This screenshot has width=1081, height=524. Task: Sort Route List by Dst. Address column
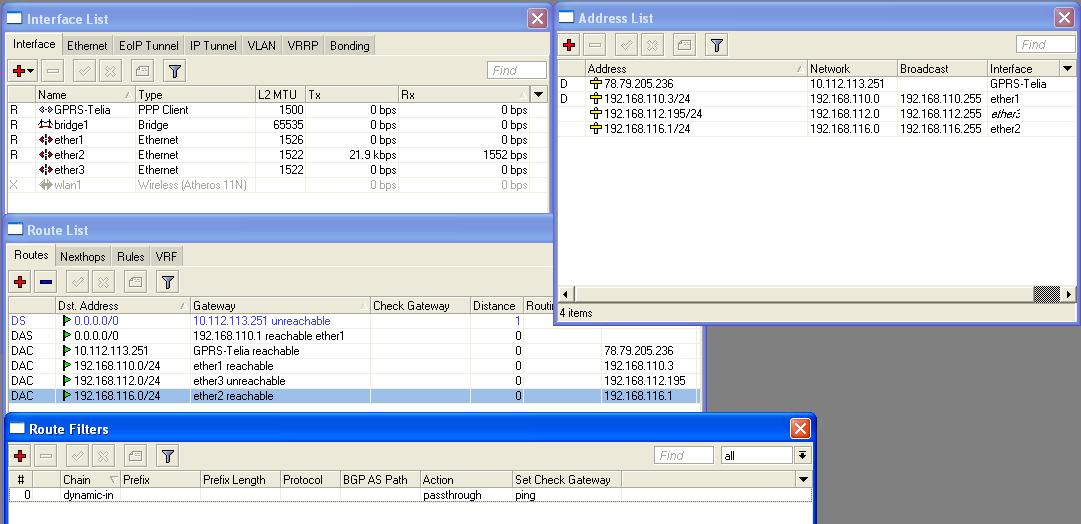pyautogui.click(x=123, y=305)
